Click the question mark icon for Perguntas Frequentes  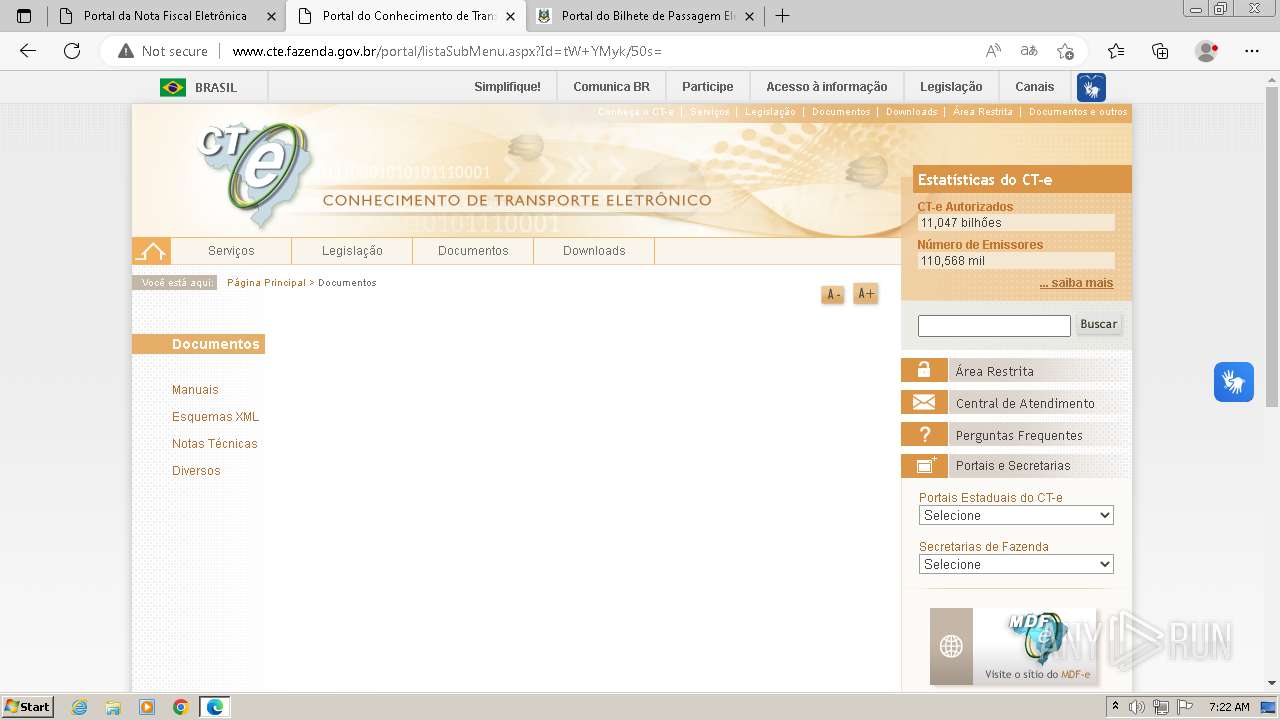tap(924, 434)
